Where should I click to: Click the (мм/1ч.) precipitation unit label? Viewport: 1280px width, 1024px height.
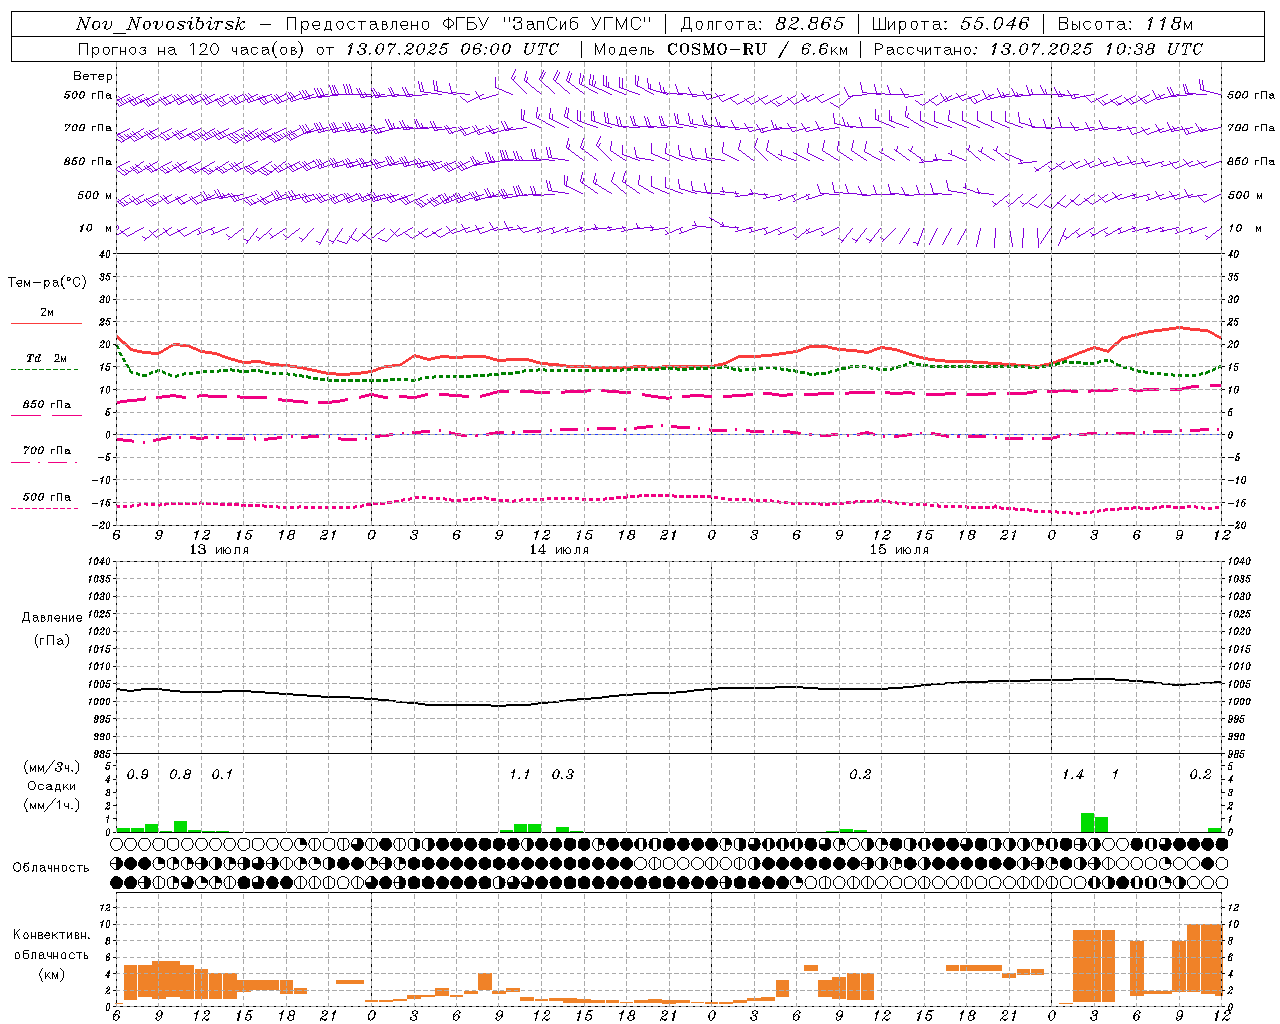tap(52, 805)
